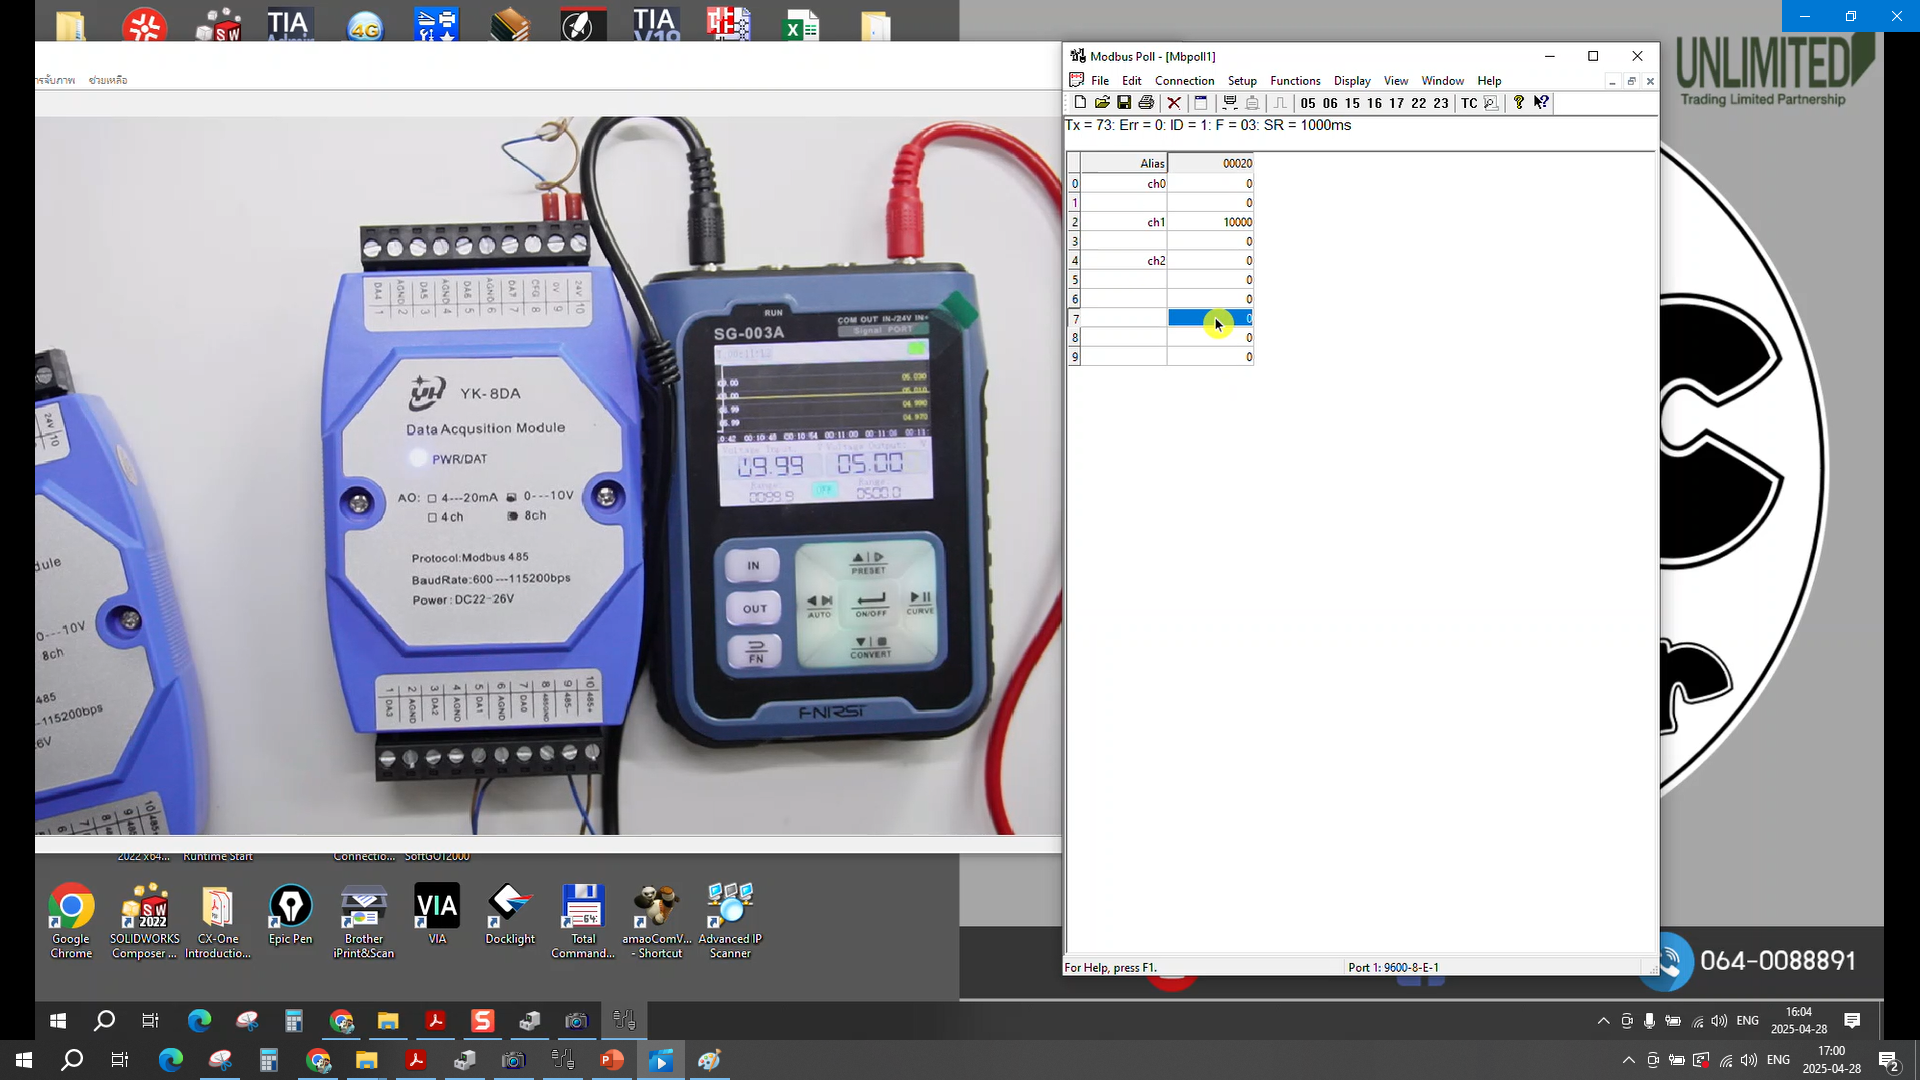Open the Test Center with TC icon
The height and width of the screenshot is (1080, 1920).
[1470, 102]
